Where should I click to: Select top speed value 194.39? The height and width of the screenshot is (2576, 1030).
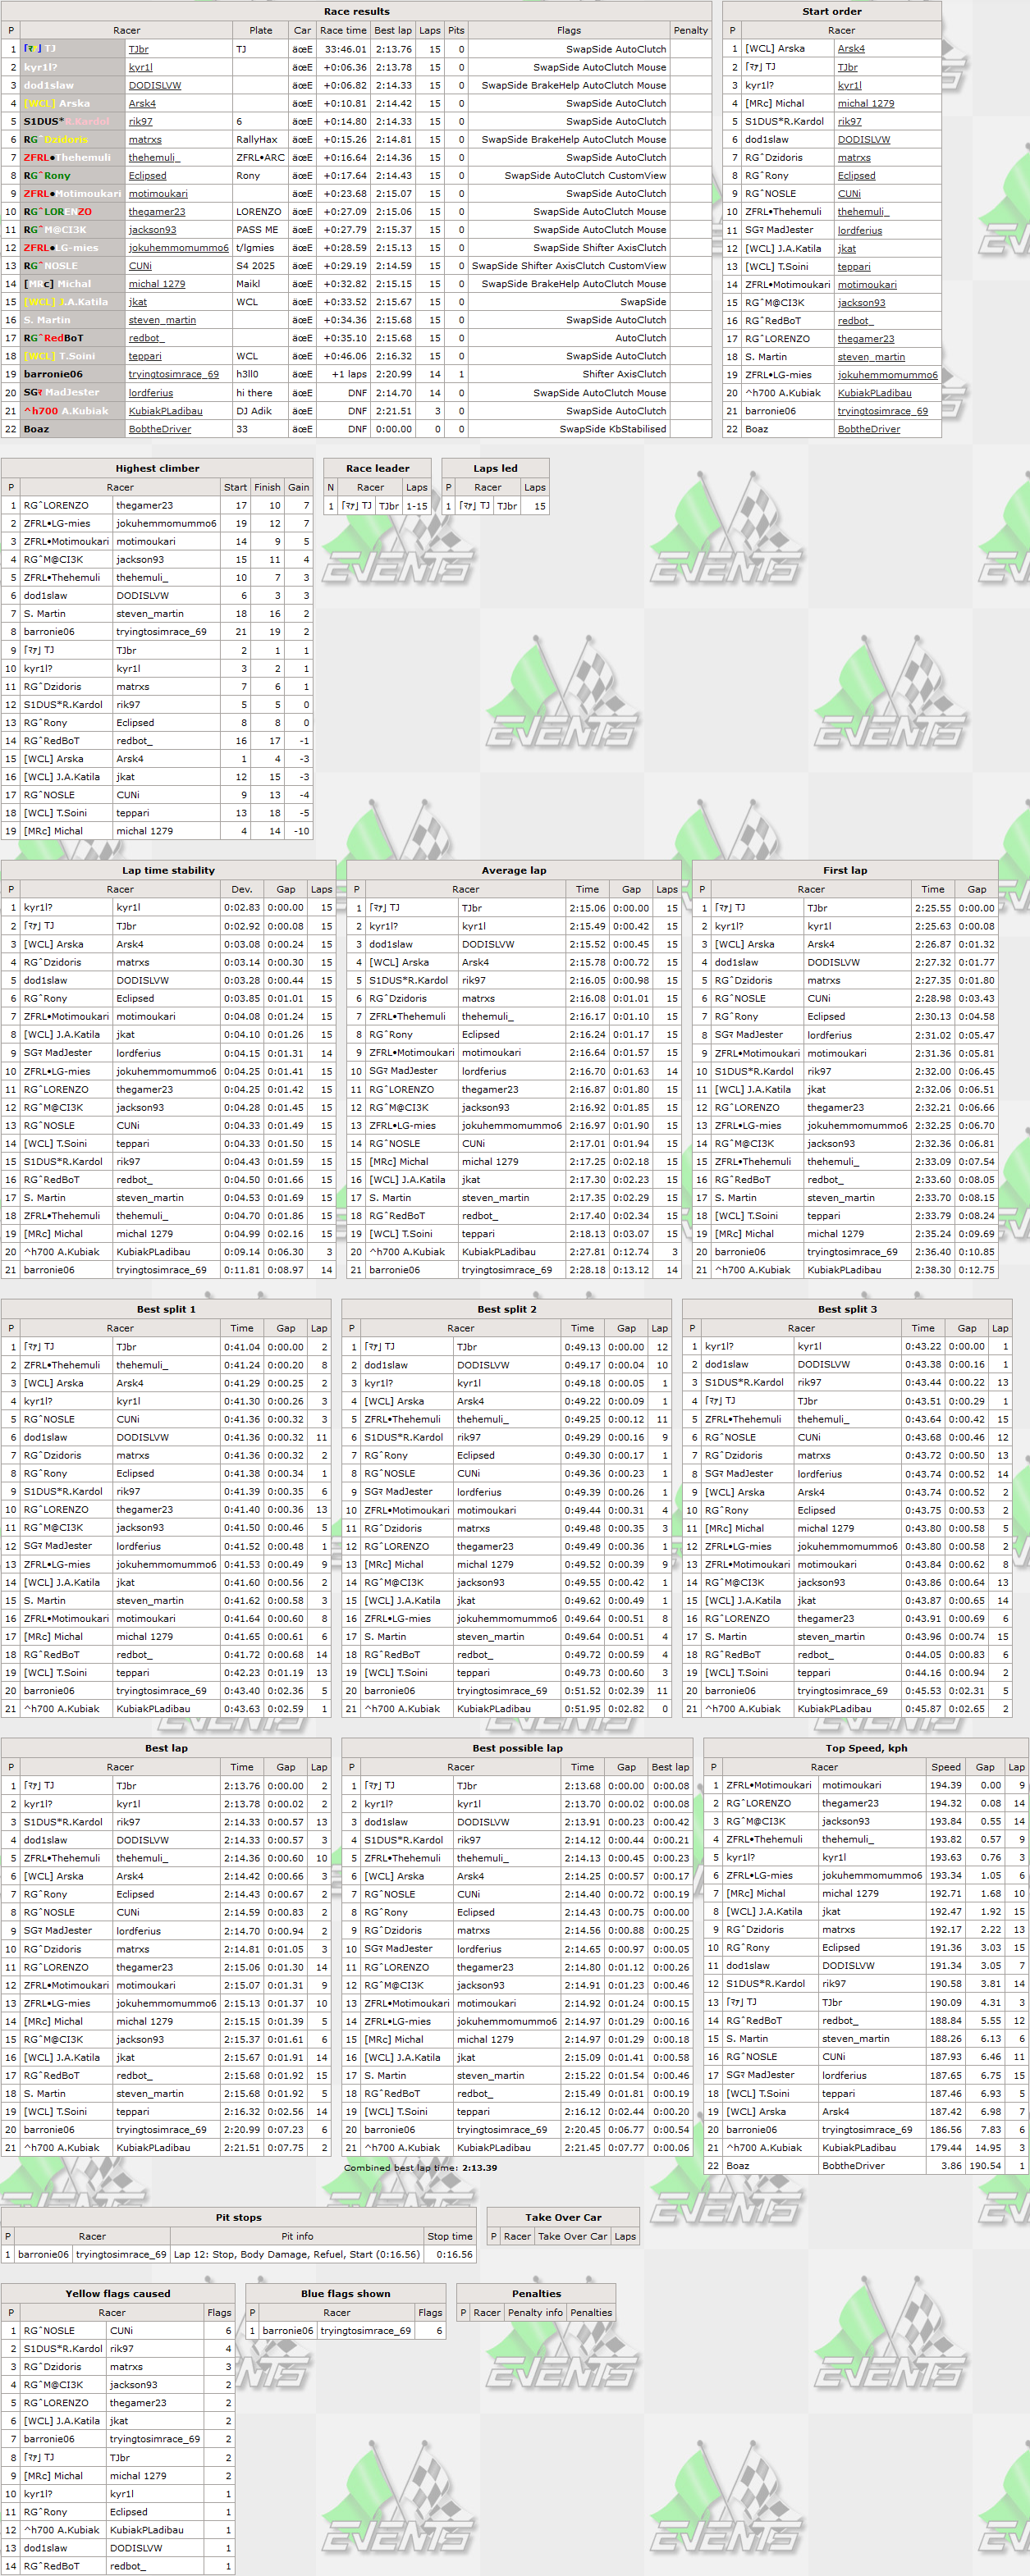click(945, 1785)
